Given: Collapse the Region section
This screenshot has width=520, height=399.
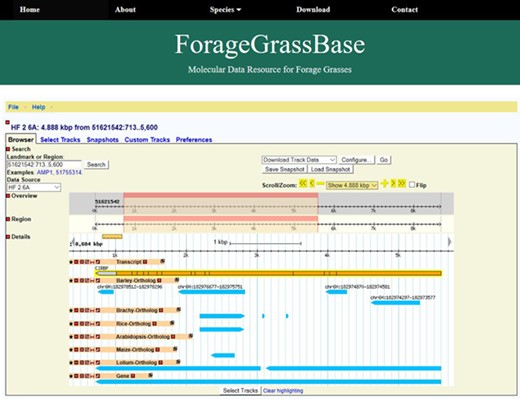Looking at the screenshot, I should tap(8, 219).
